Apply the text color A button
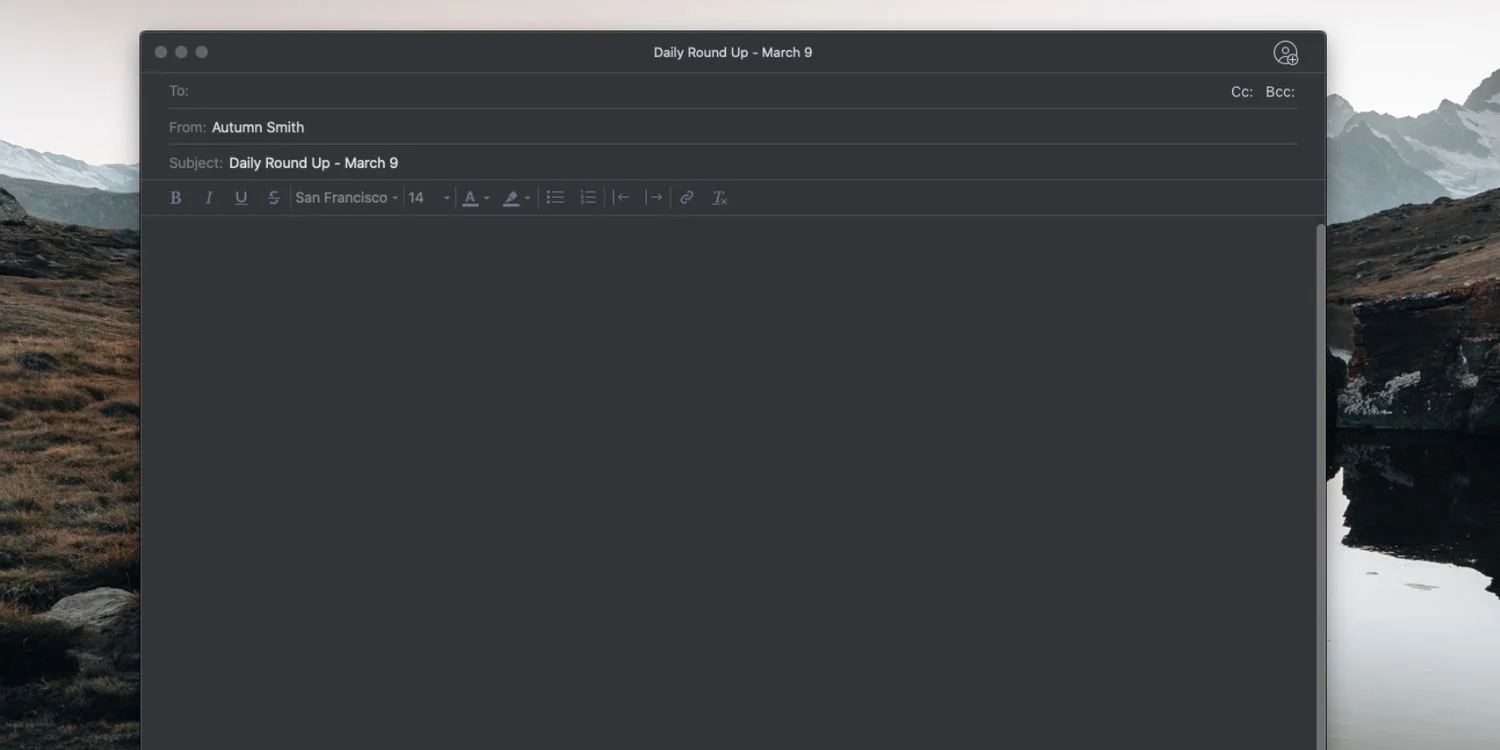Screen dimensions: 1500x750 click(470, 198)
